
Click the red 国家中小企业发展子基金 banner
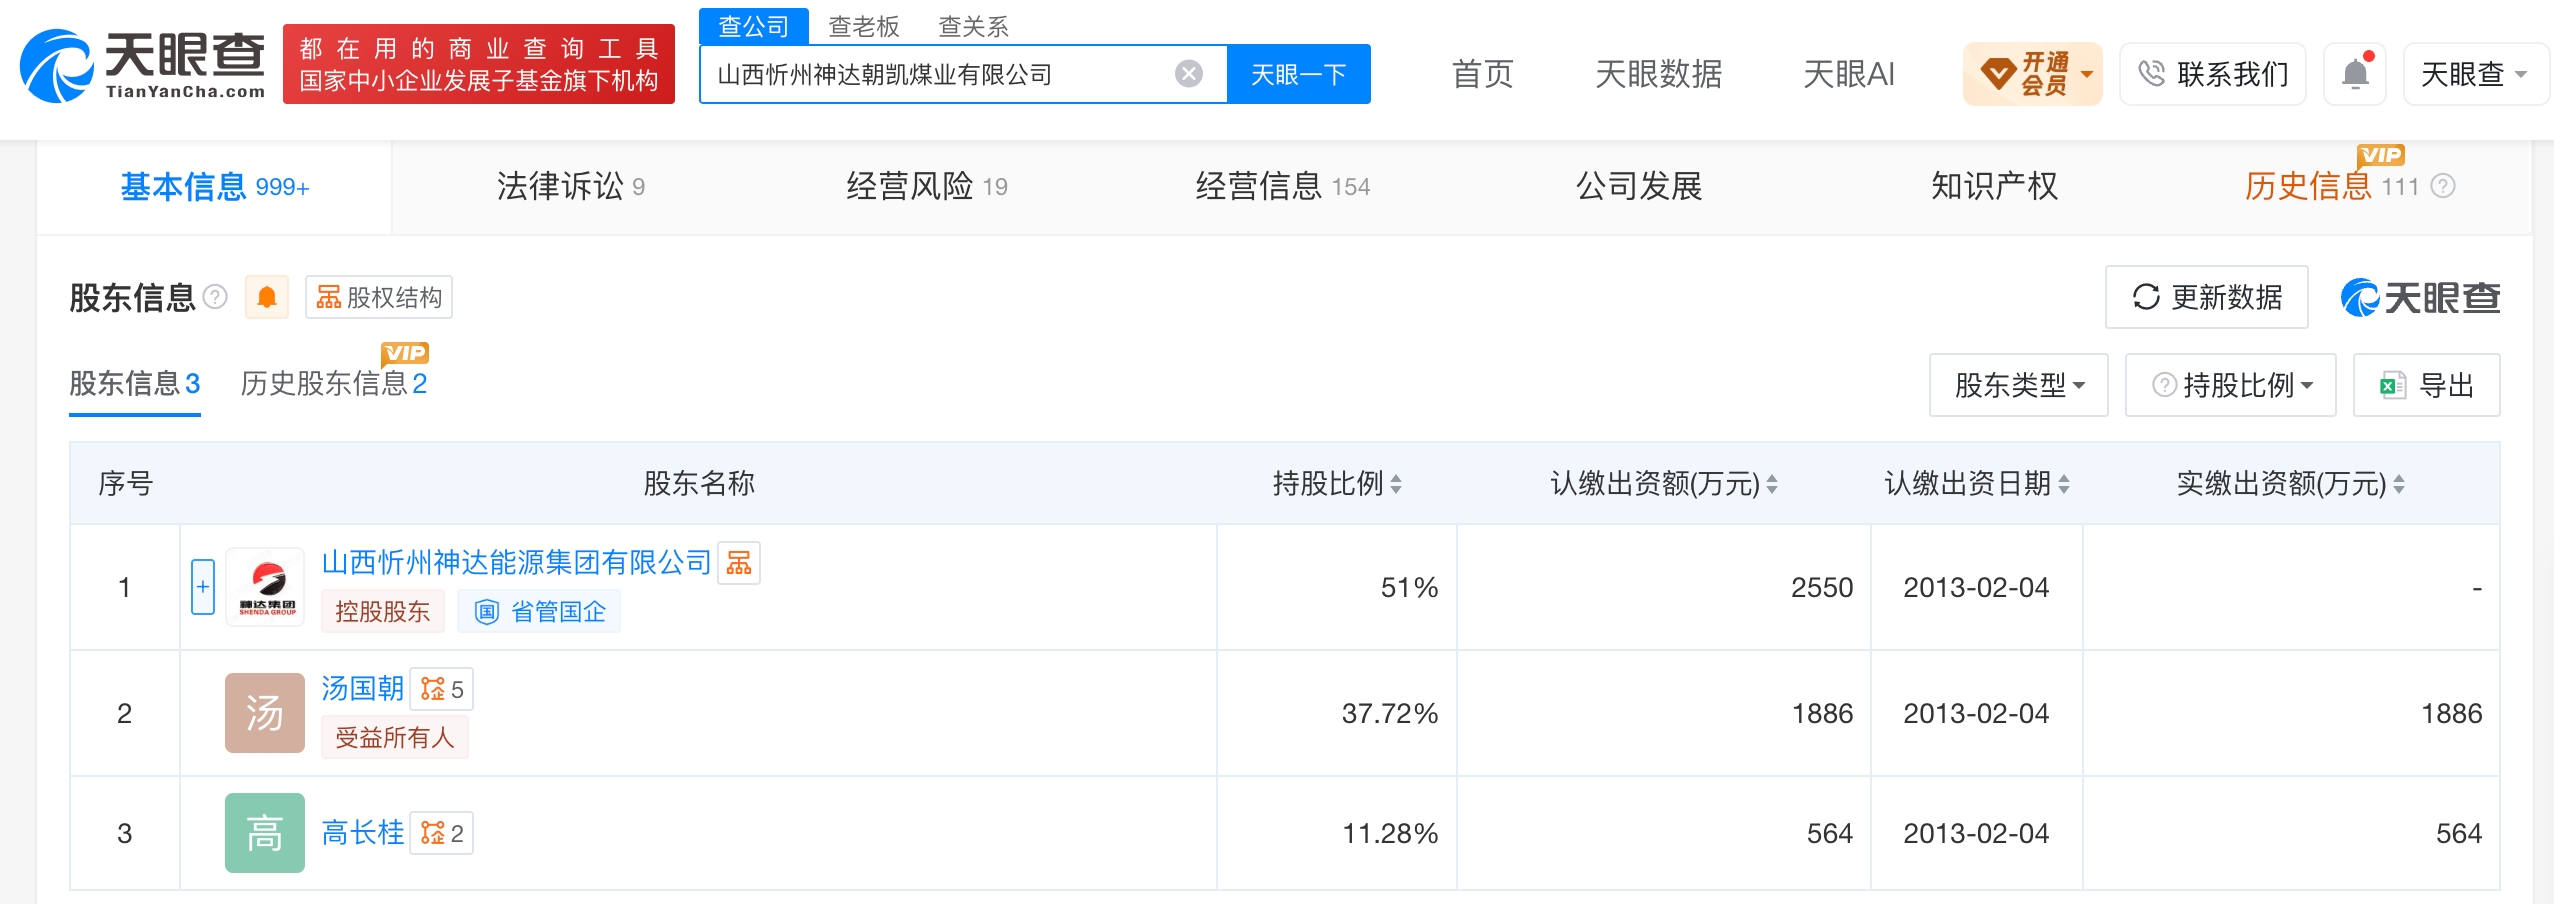coord(479,64)
